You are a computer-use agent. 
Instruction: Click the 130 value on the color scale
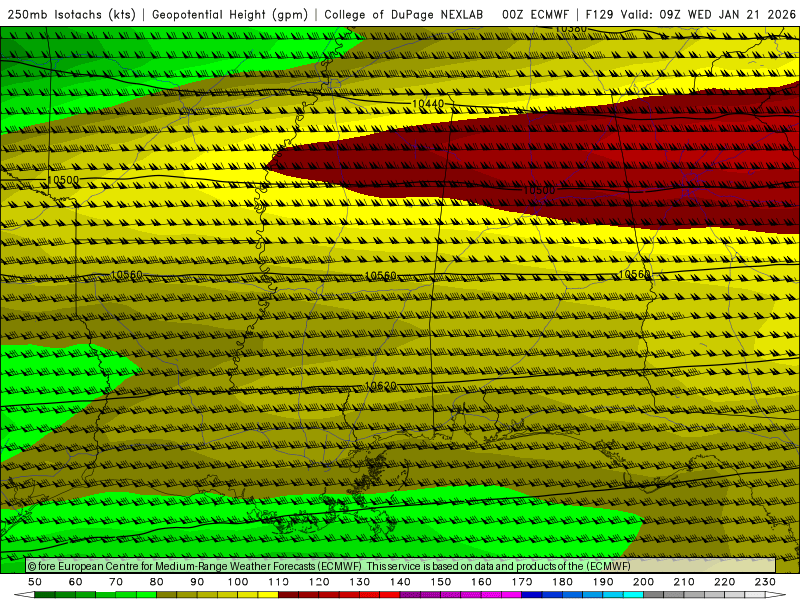[x=360, y=582]
